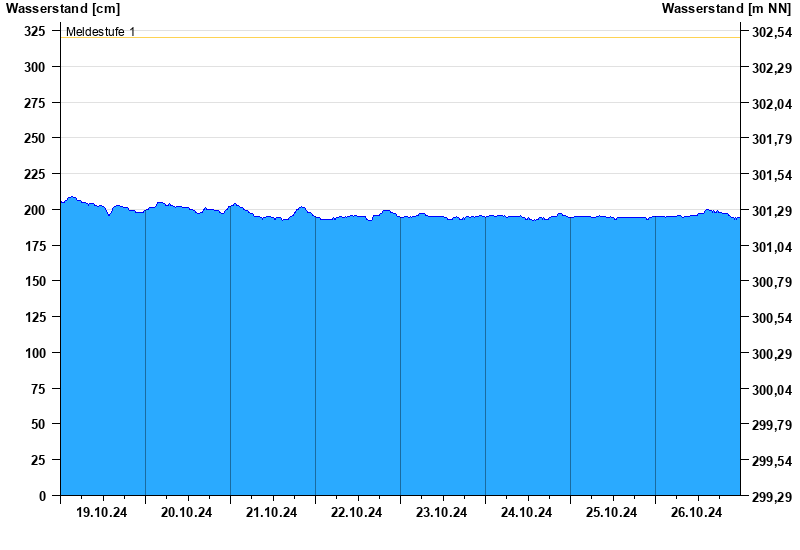Click the 19.10.24 date label
The image size is (800, 550).
(x=102, y=512)
